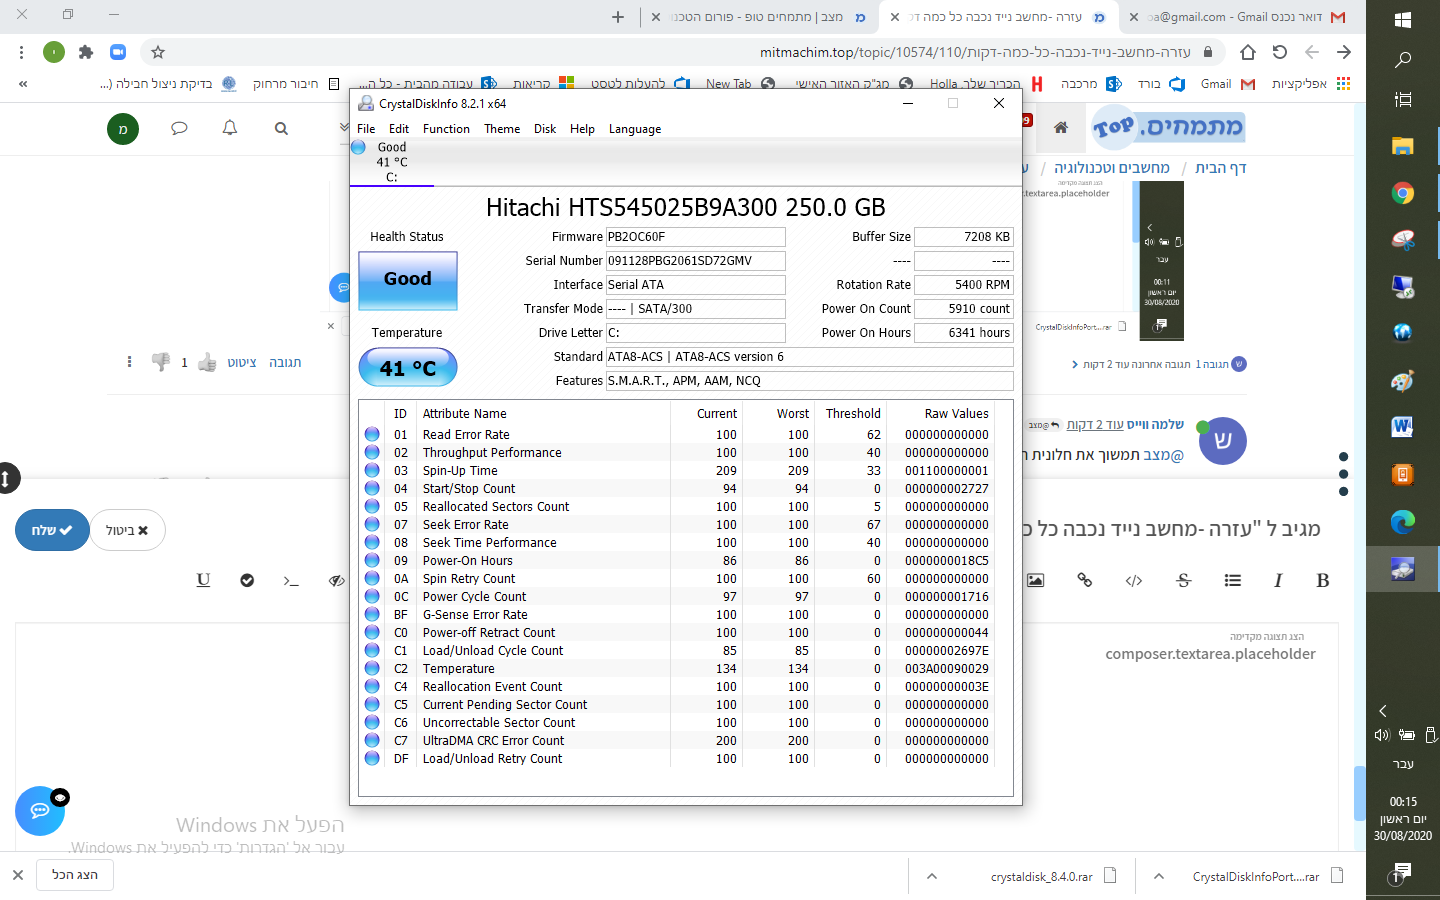
Task: Click the thumbs-down vote icon on the post
Action: [x=160, y=362]
